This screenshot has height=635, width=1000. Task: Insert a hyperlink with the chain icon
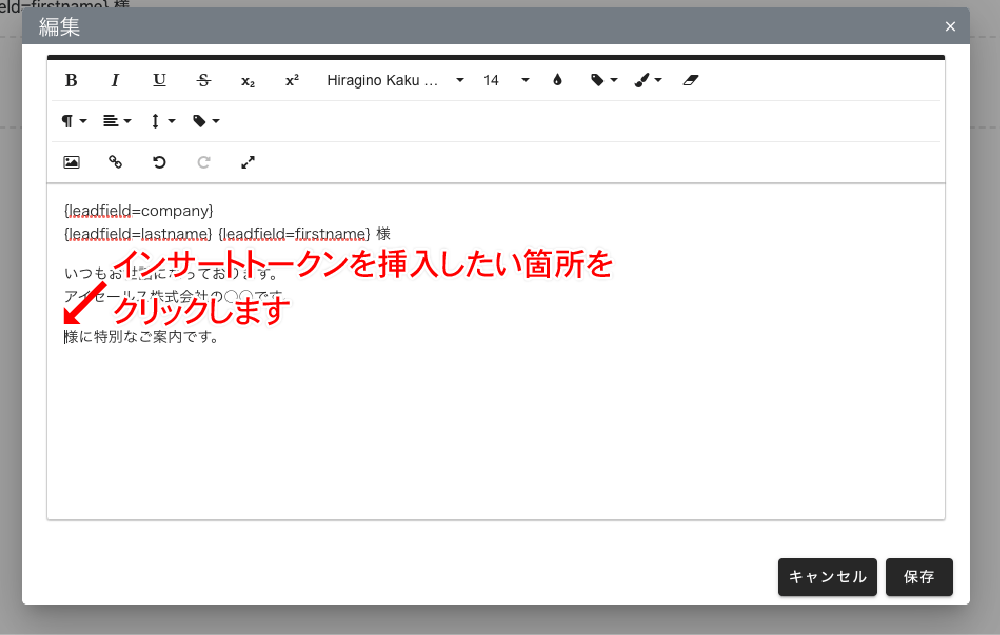pyautogui.click(x=115, y=162)
